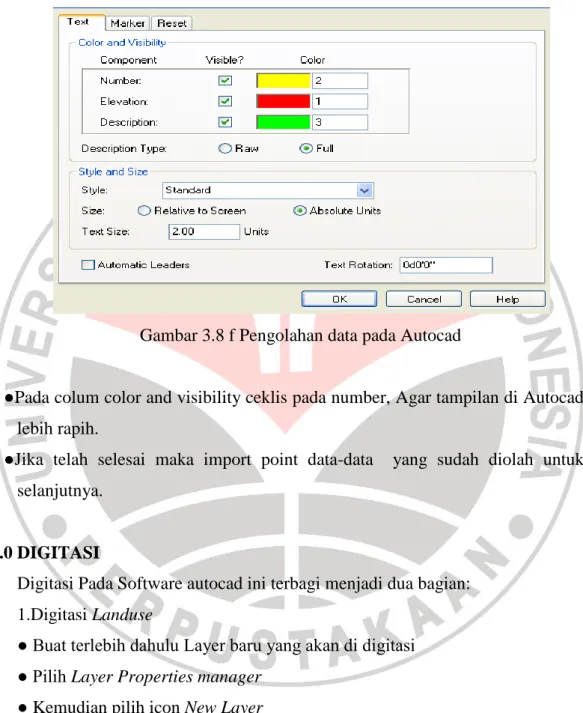Viewport: 583px width, 713px height.
Task: Click the 'Style and Size' group label
Action: point(113,172)
